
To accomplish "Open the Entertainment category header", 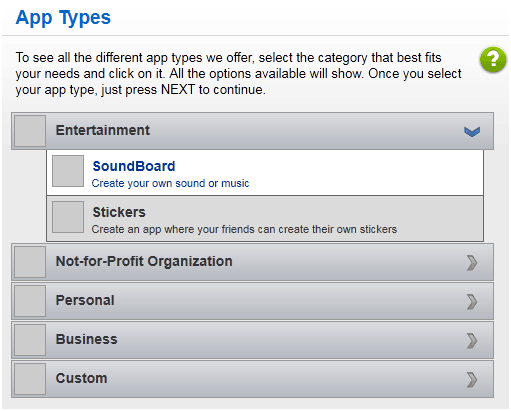I will 252,131.
